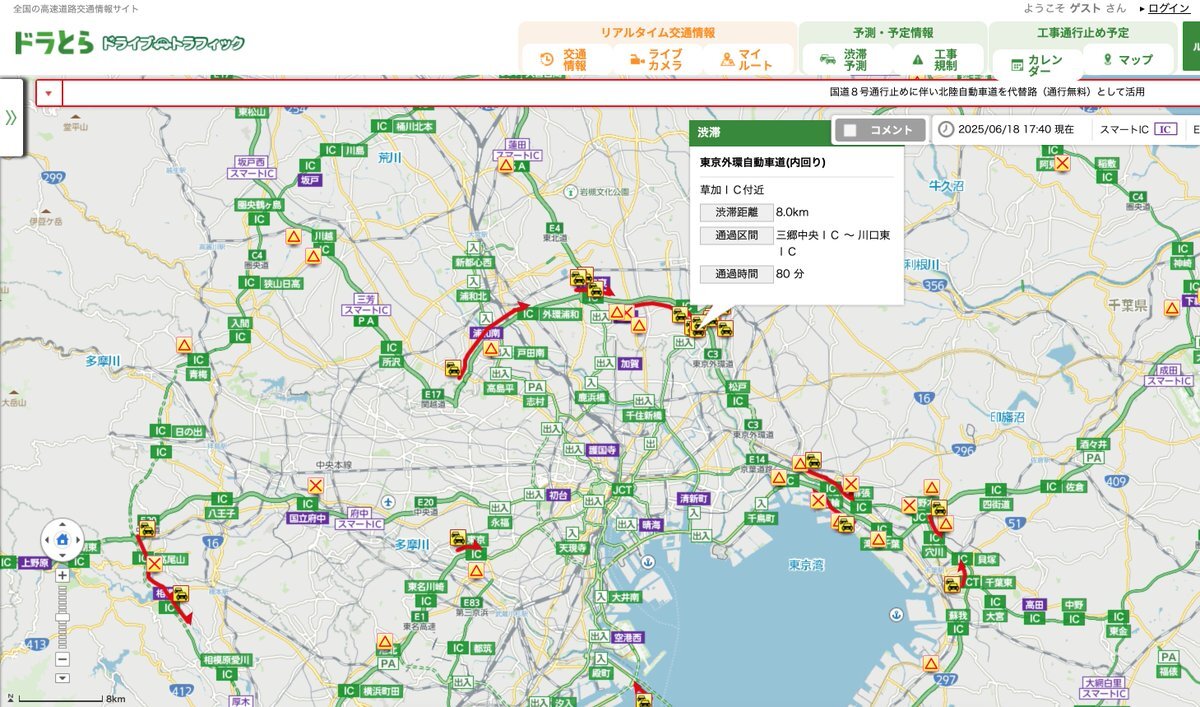Click the 渋滞 popup header
This screenshot has width=1200, height=707.
click(x=760, y=132)
